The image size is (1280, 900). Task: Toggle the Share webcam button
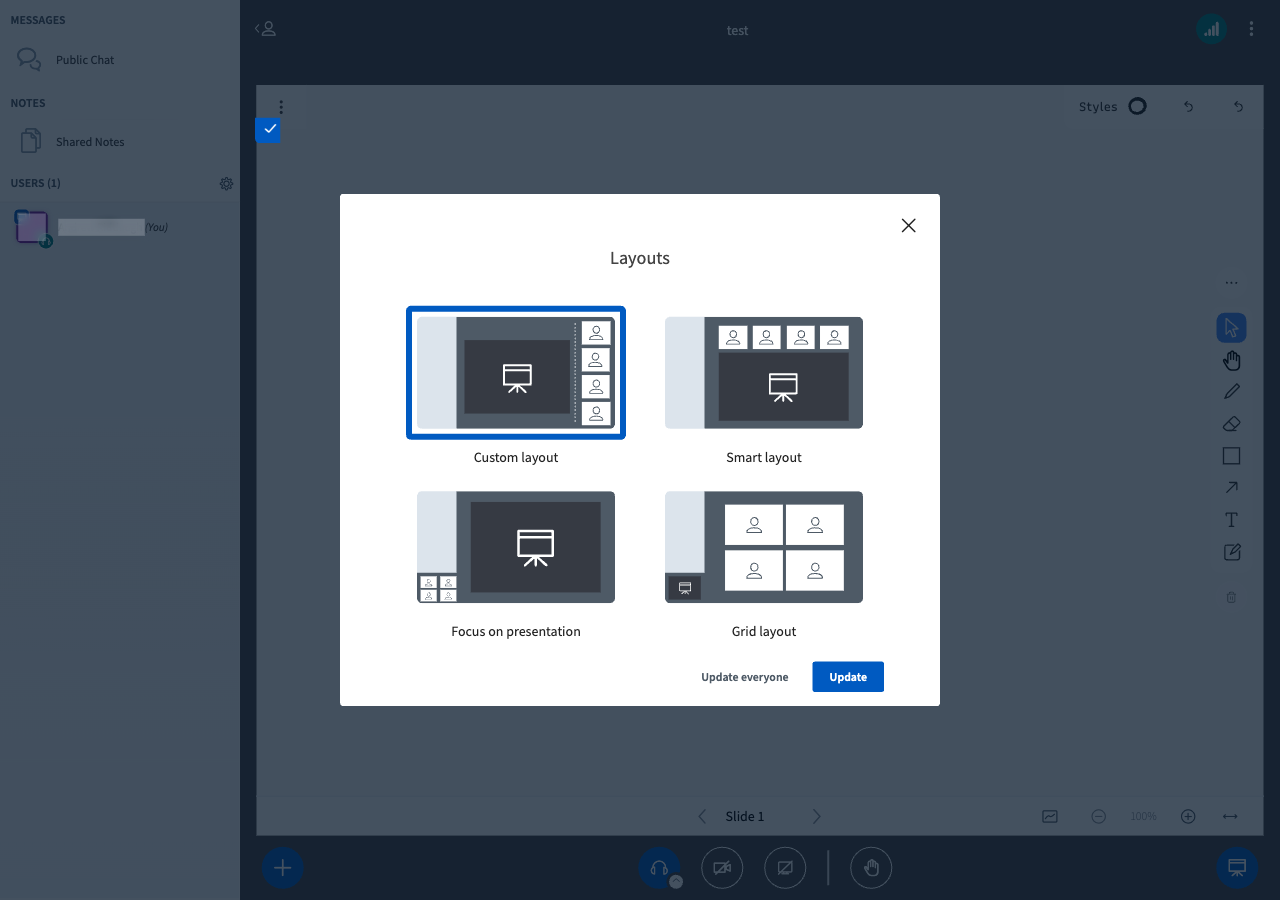(x=722, y=868)
